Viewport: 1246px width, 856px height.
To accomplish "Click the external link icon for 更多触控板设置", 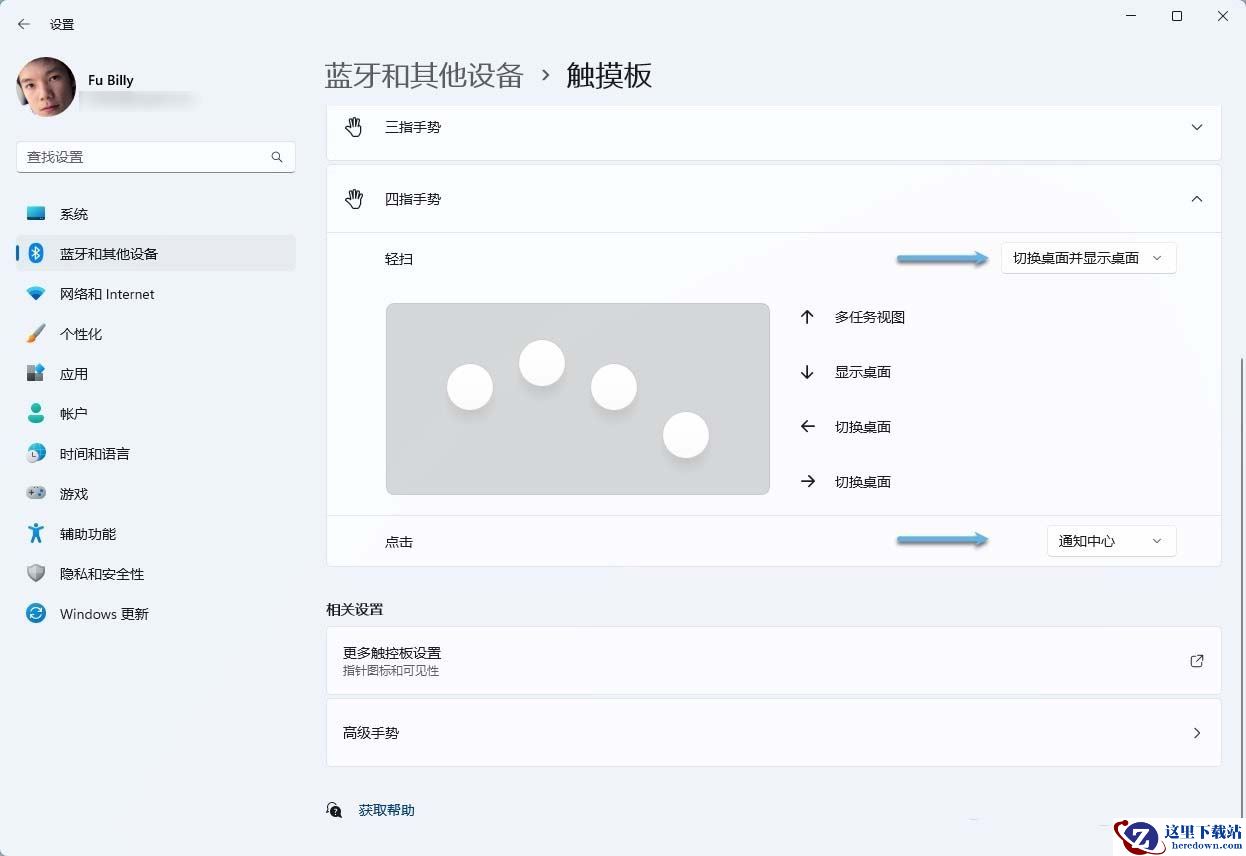I will point(1197,661).
